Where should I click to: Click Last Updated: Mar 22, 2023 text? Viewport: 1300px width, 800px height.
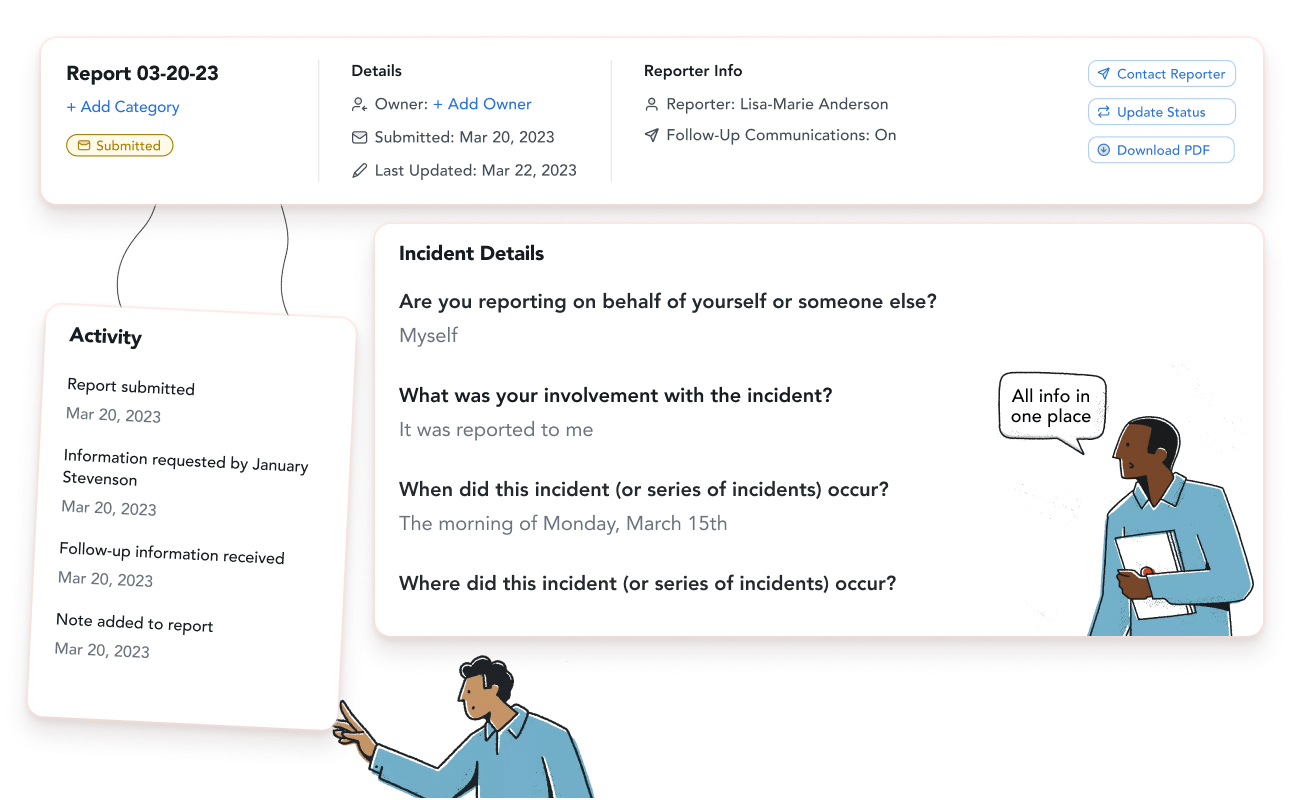coord(475,170)
